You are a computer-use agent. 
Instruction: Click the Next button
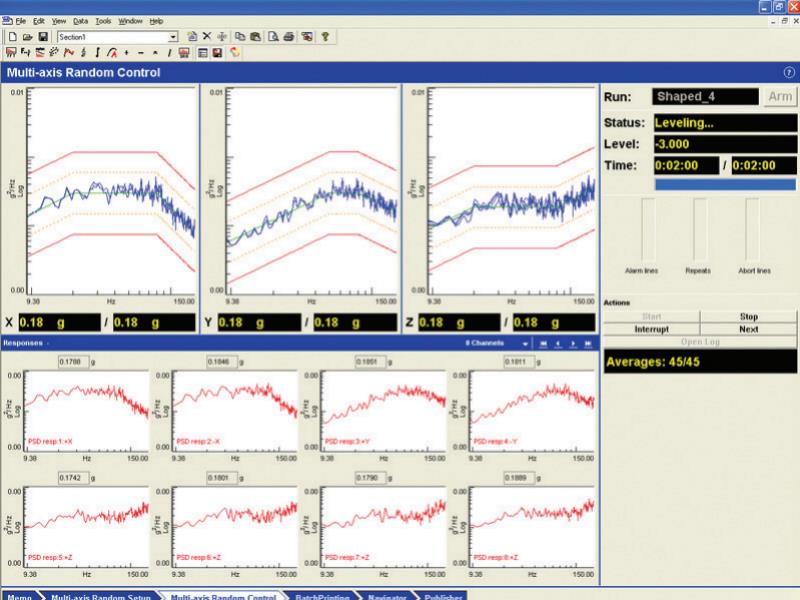pyautogui.click(x=748, y=329)
